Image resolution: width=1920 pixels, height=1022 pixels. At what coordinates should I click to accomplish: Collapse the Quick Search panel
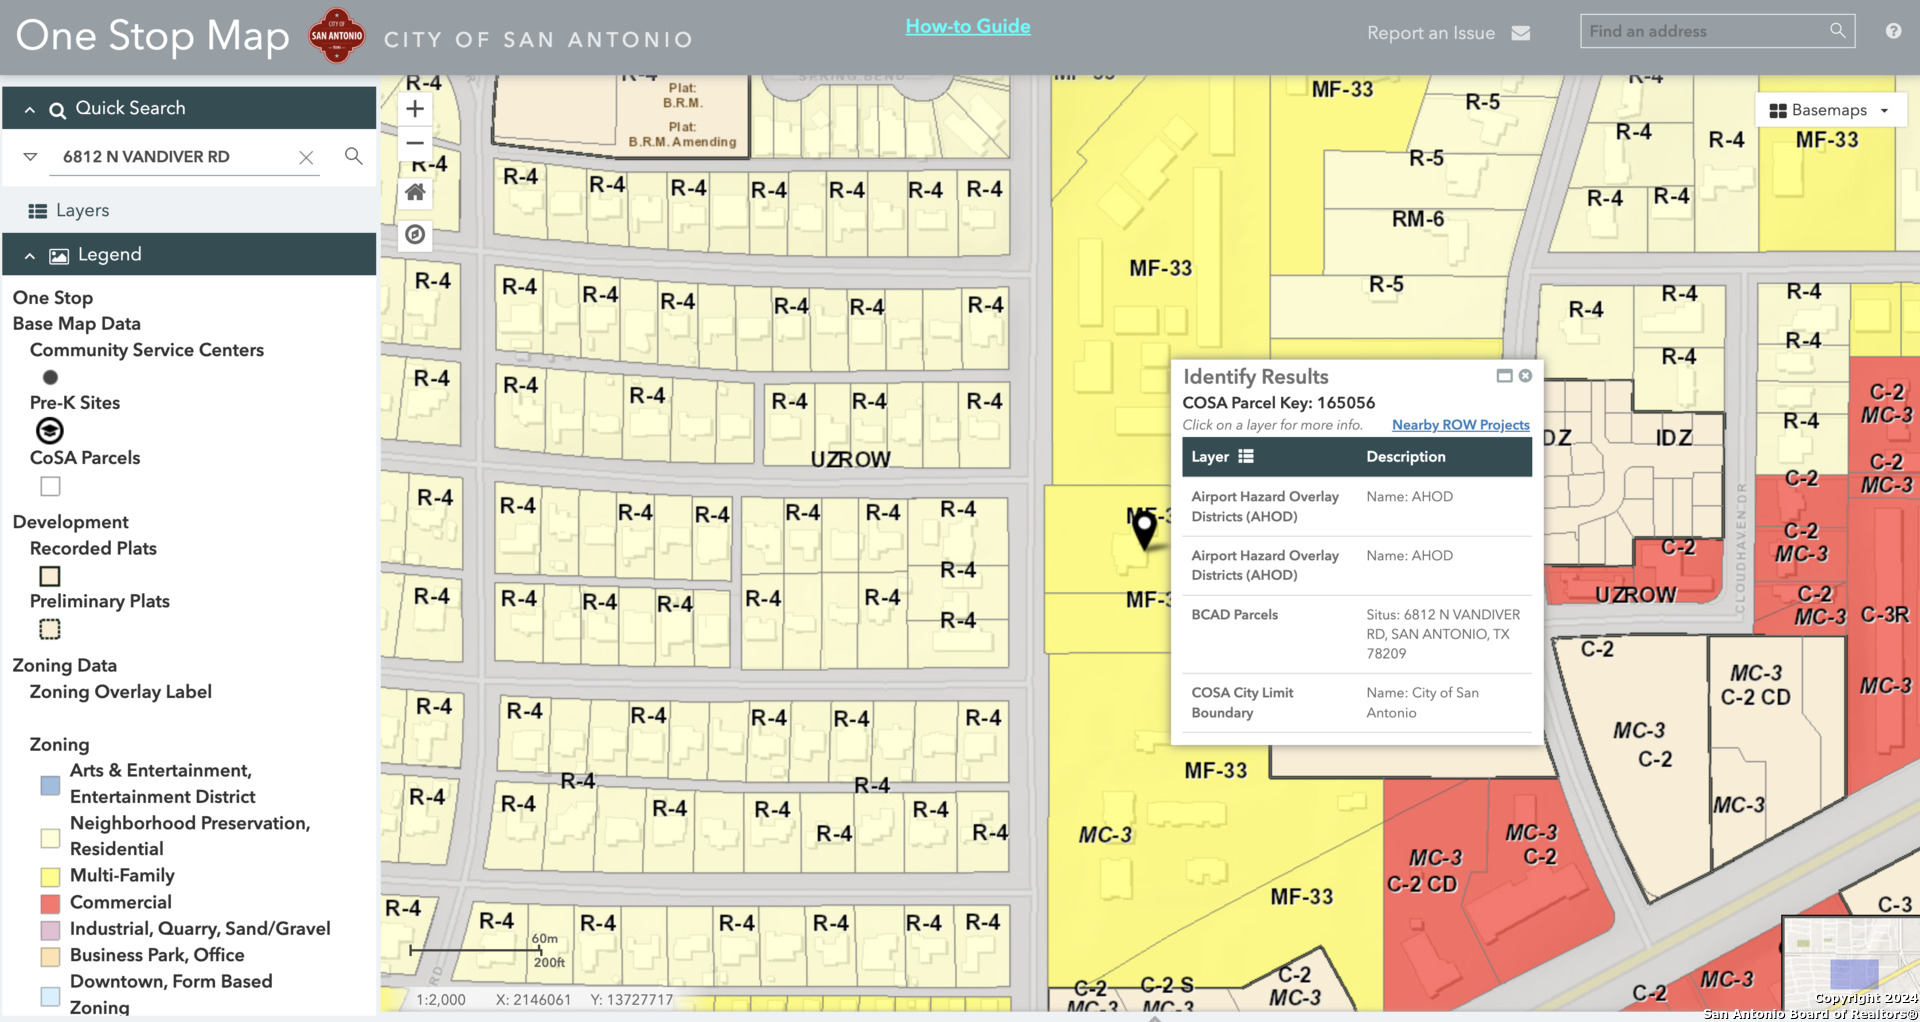pyautogui.click(x=30, y=109)
